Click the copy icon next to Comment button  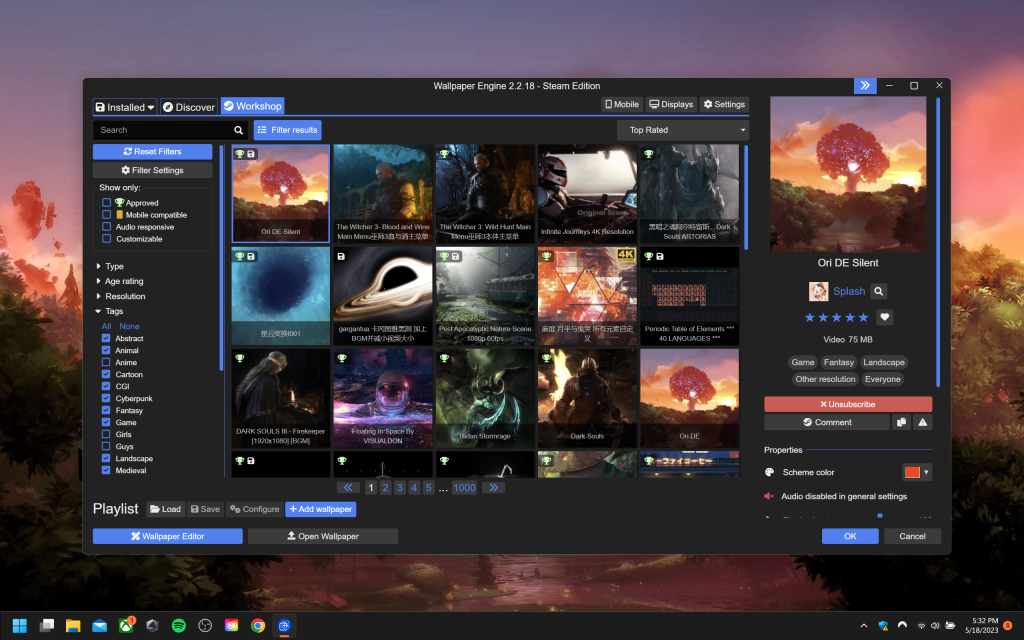(x=901, y=423)
